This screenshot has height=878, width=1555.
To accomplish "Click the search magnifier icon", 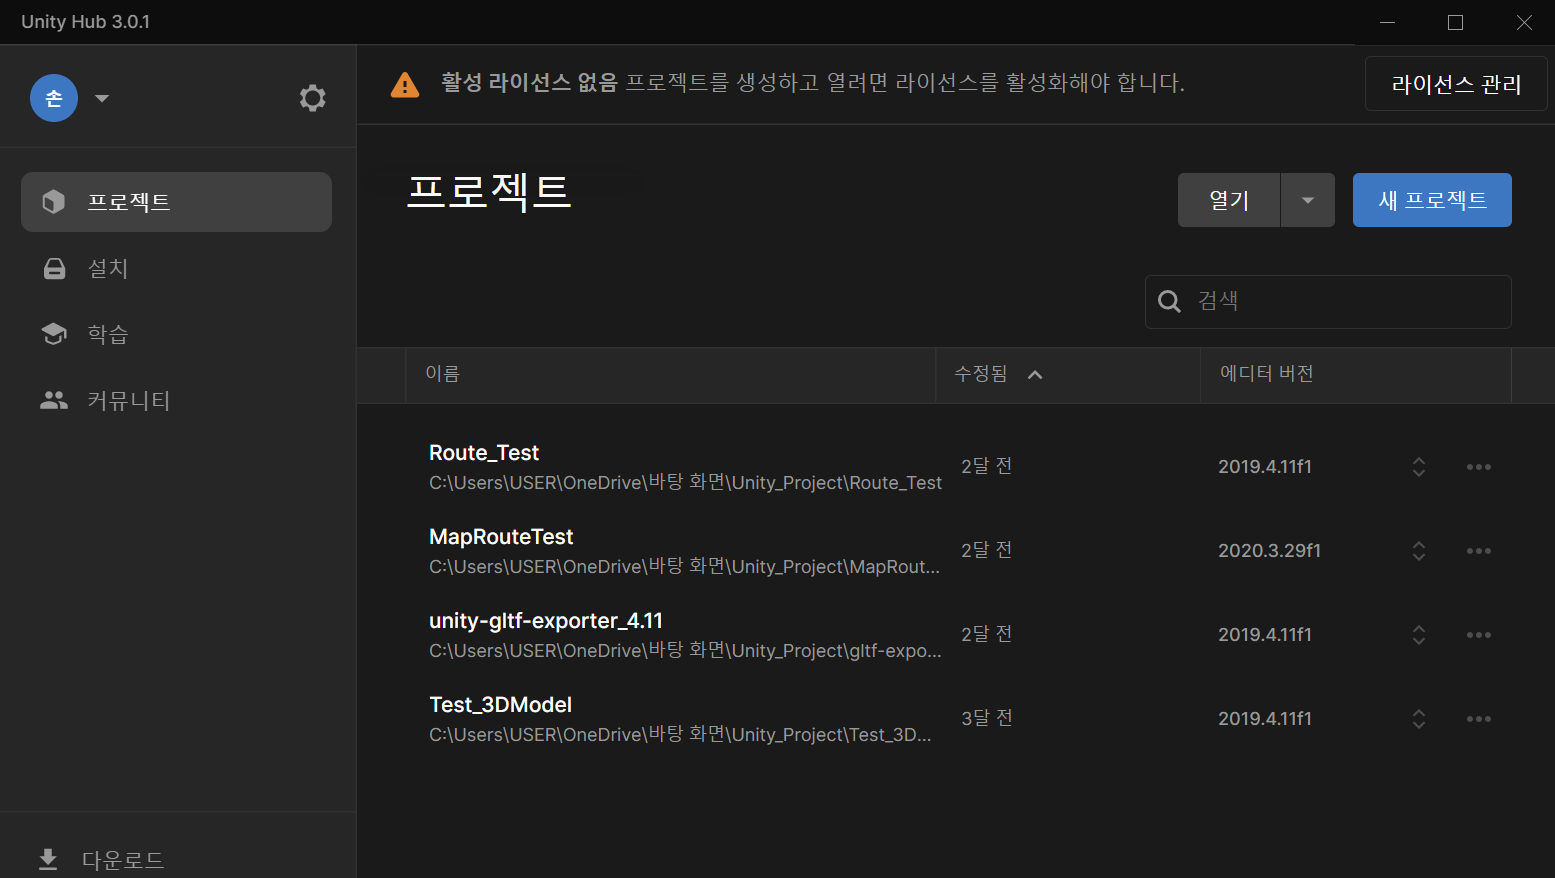I will tap(1169, 301).
